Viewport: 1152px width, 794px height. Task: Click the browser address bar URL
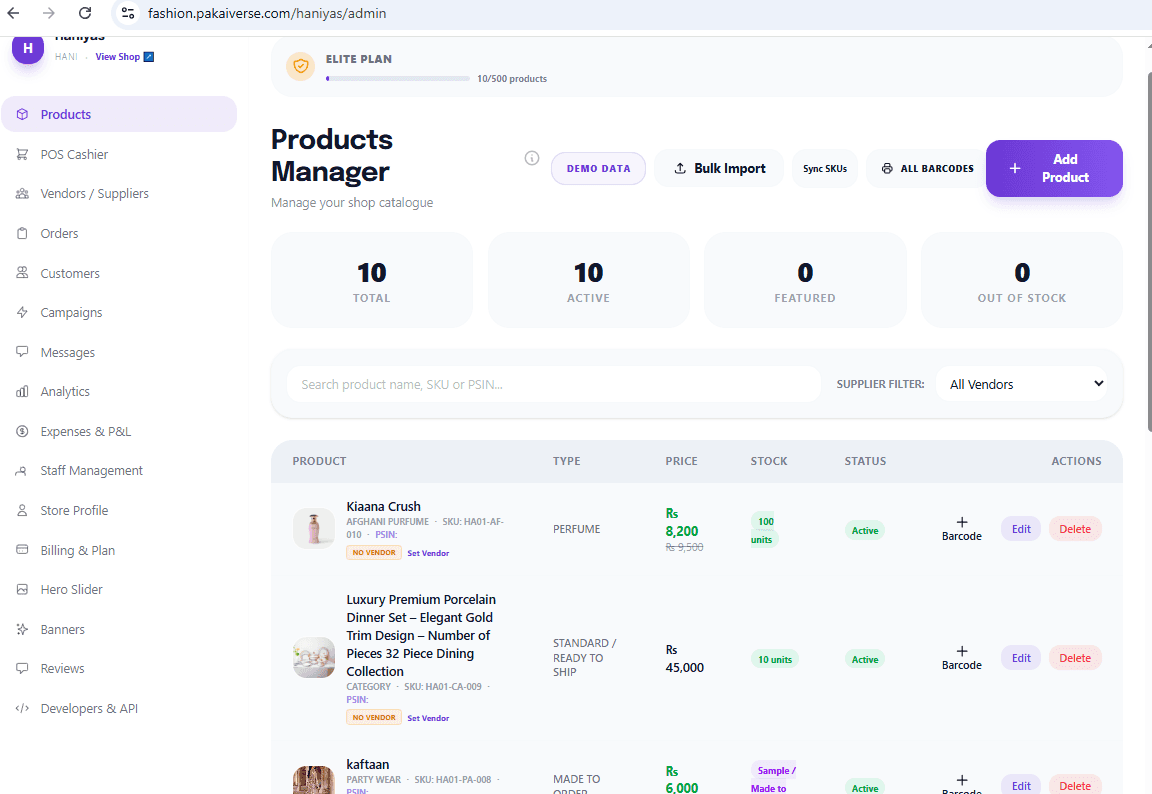click(x=267, y=13)
